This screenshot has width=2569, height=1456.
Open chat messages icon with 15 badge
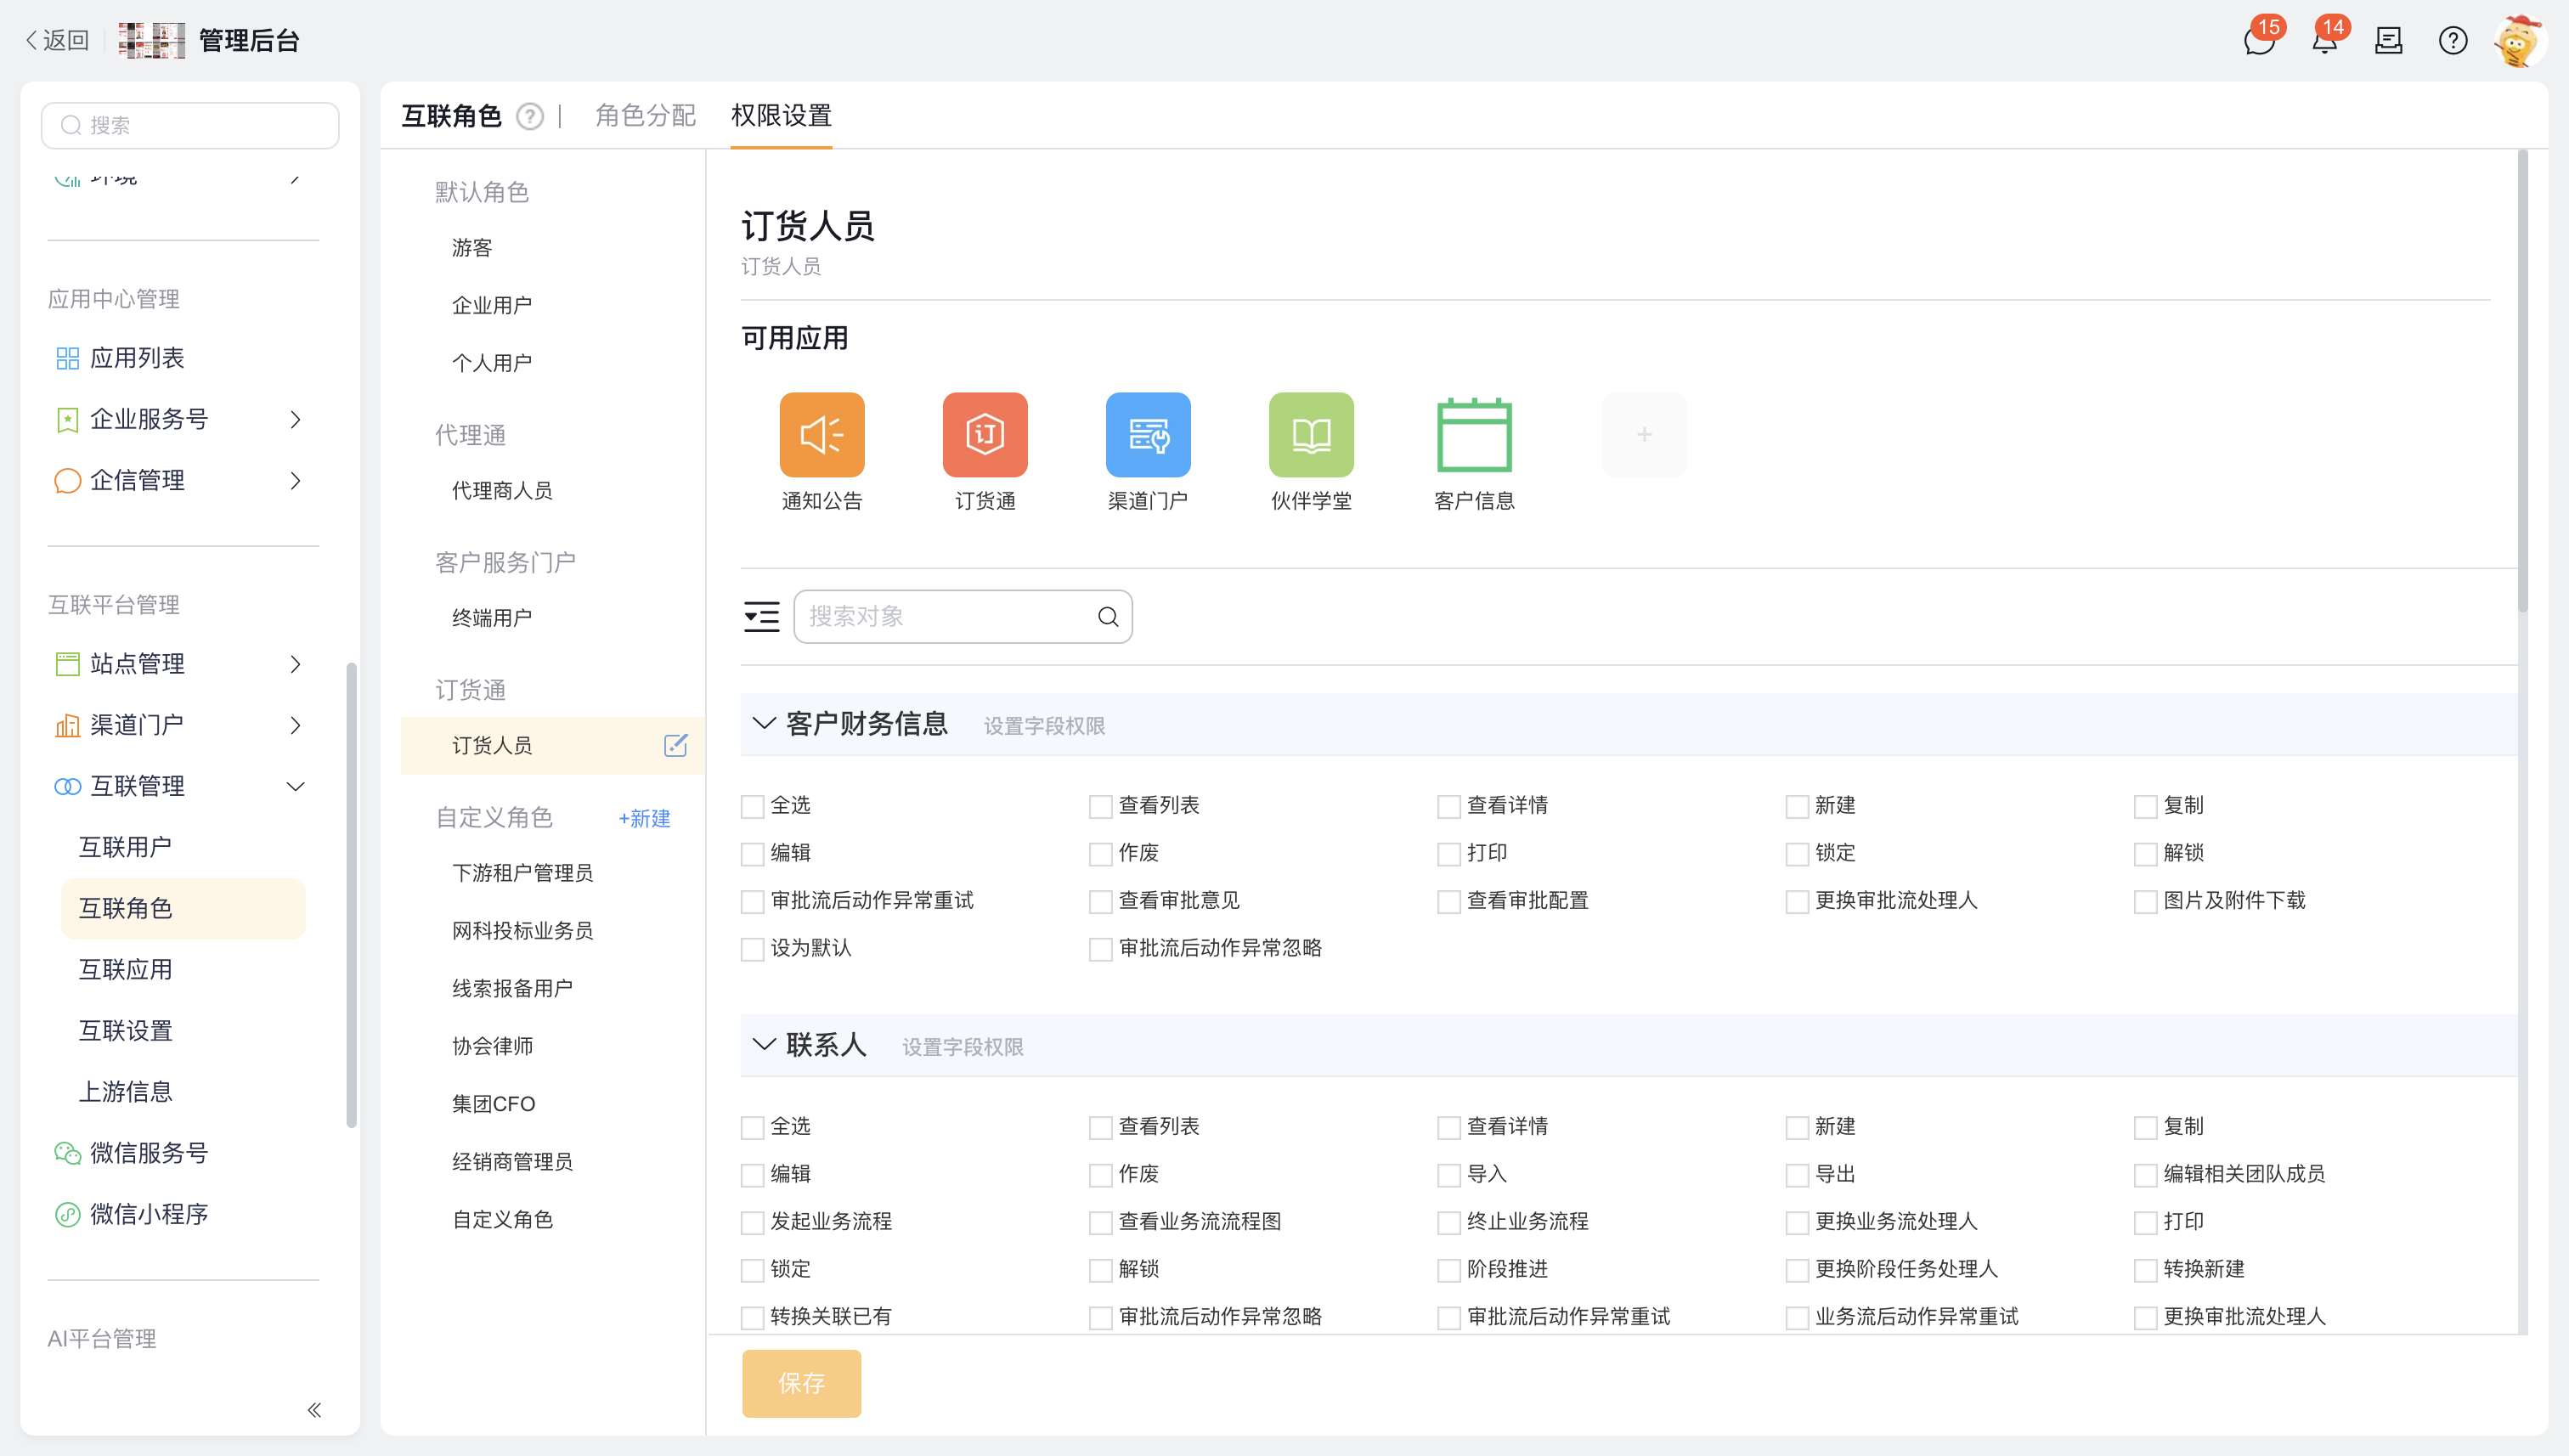pyautogui.click(x=2259, y=40)
